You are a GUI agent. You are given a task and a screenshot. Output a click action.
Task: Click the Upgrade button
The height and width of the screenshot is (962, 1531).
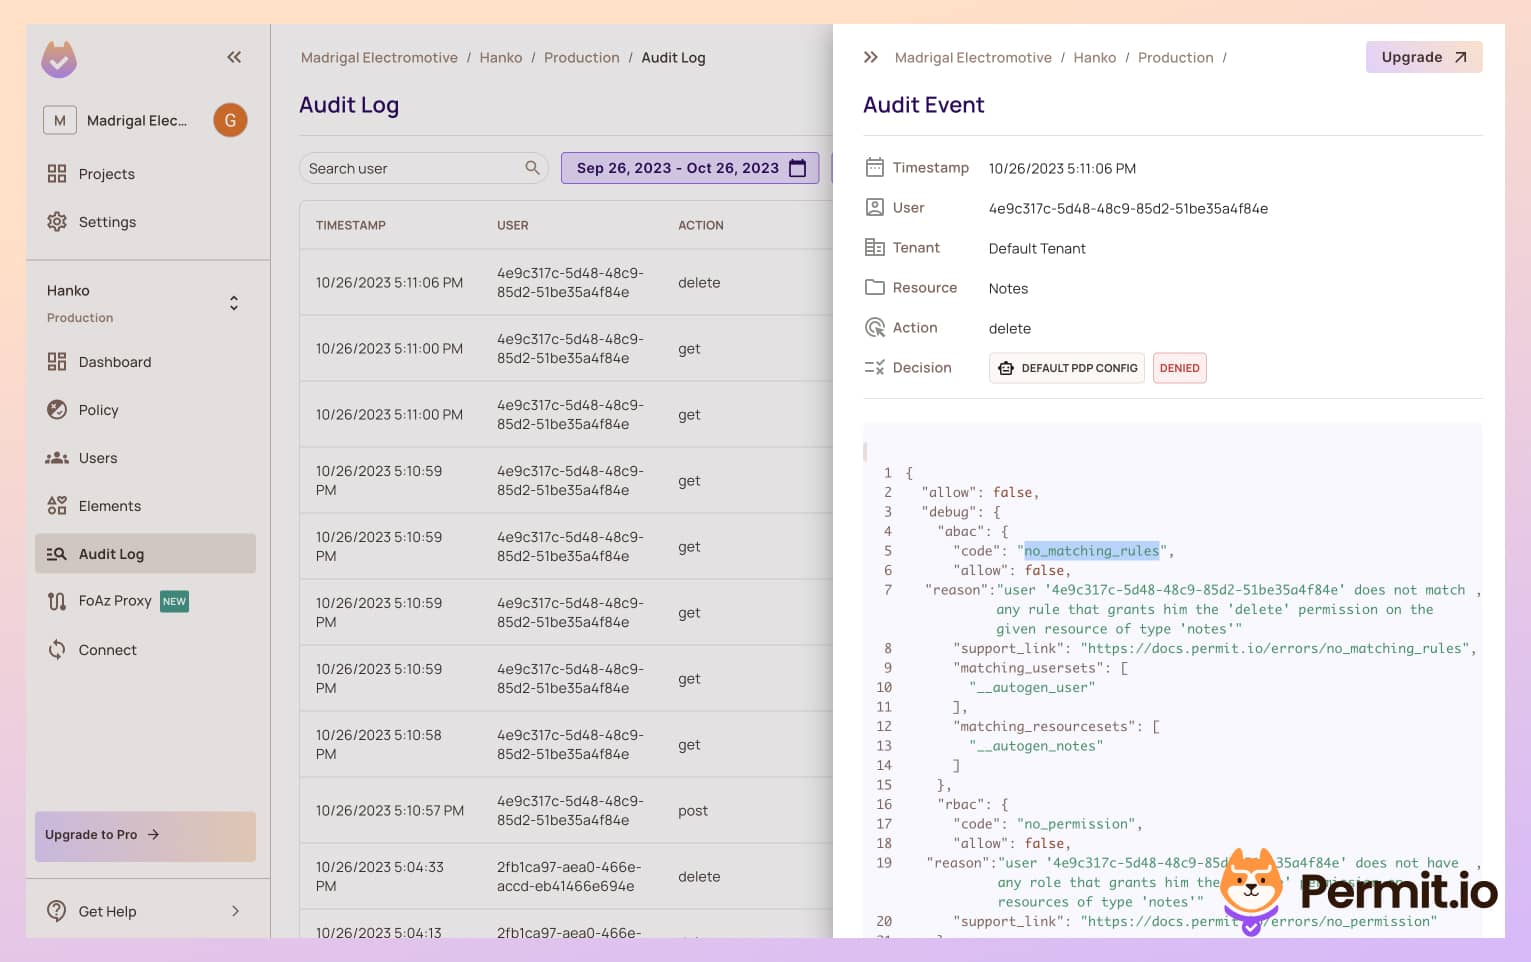point(1423,57)
